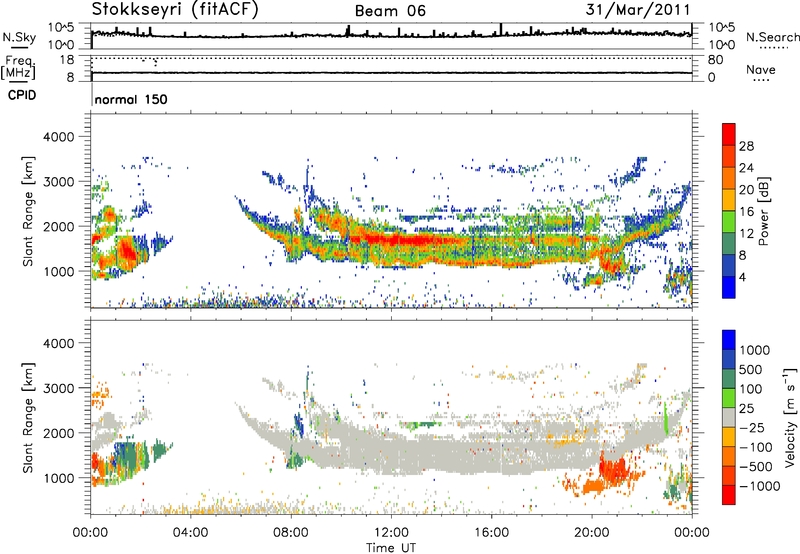Click the '100' tick on Velocity colorbar
The image size is (800, 554).
click(751, 389)
